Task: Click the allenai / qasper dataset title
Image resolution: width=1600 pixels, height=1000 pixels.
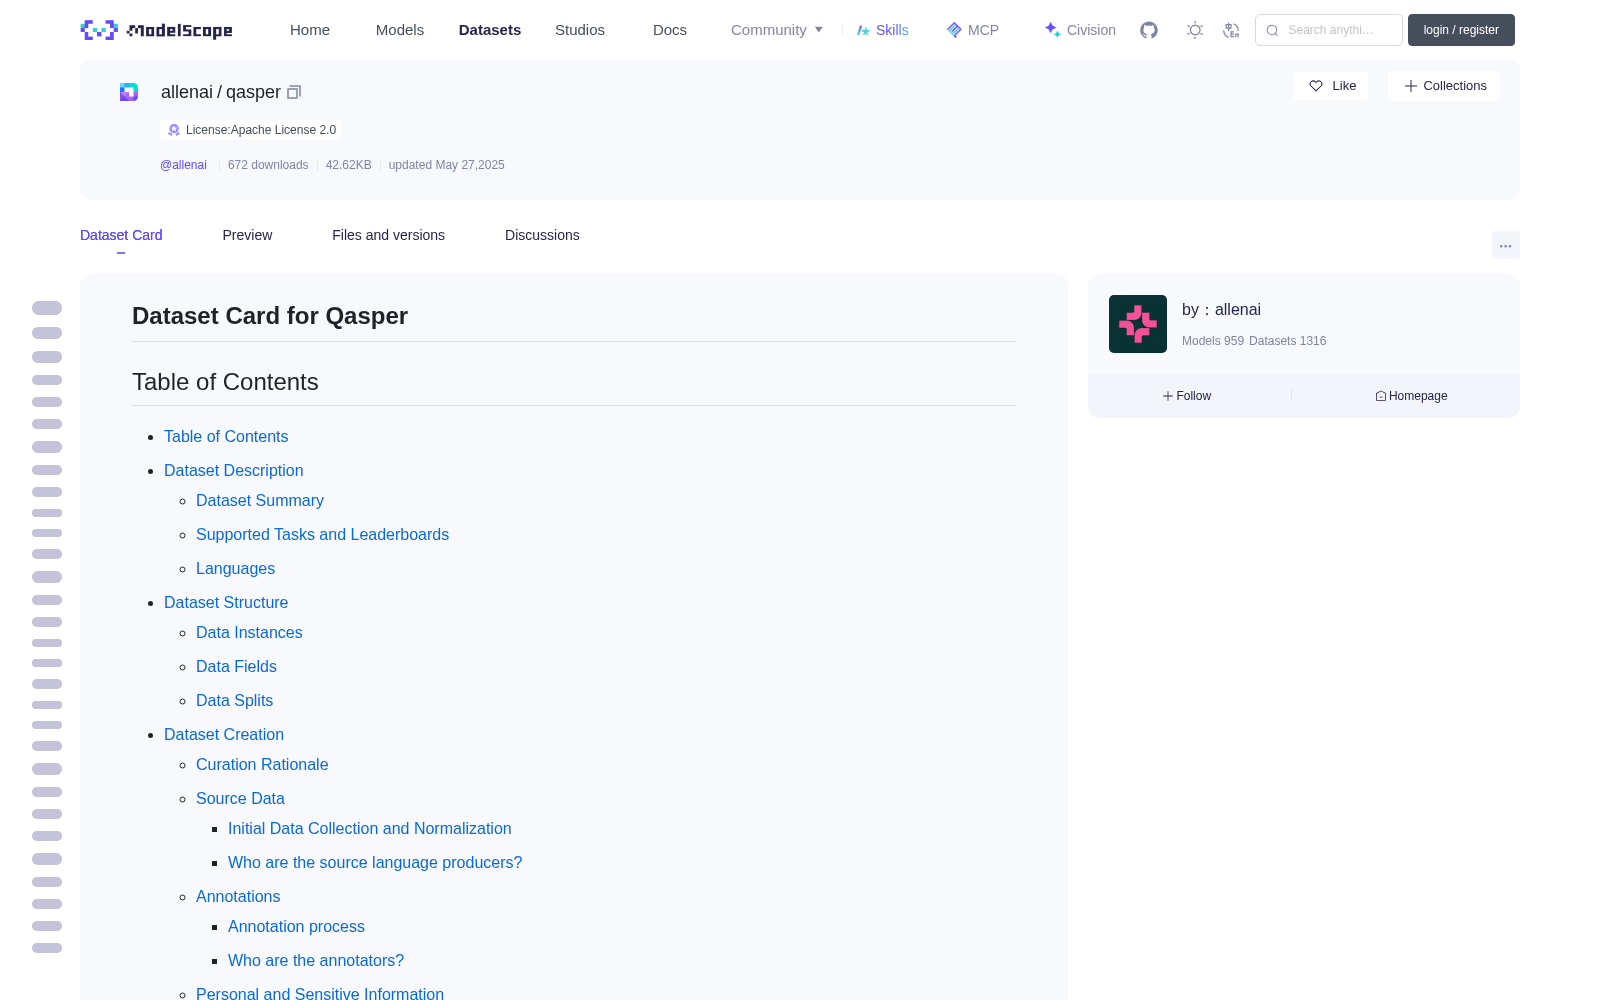Action: (x=221, y=92)
